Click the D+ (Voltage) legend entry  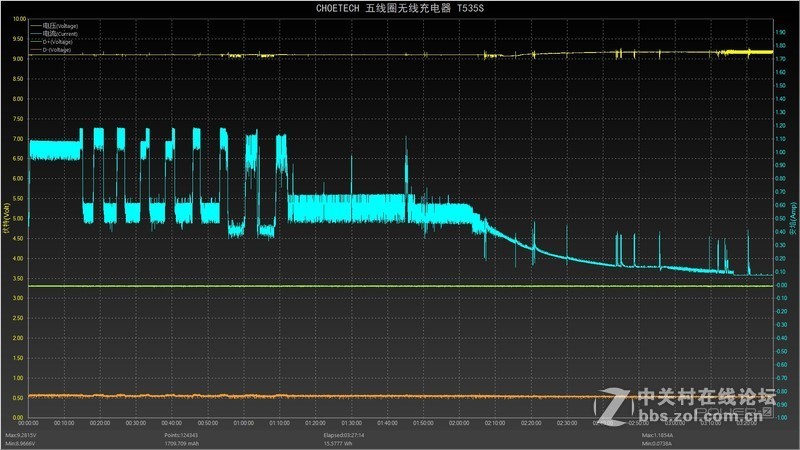pos(52,42)
